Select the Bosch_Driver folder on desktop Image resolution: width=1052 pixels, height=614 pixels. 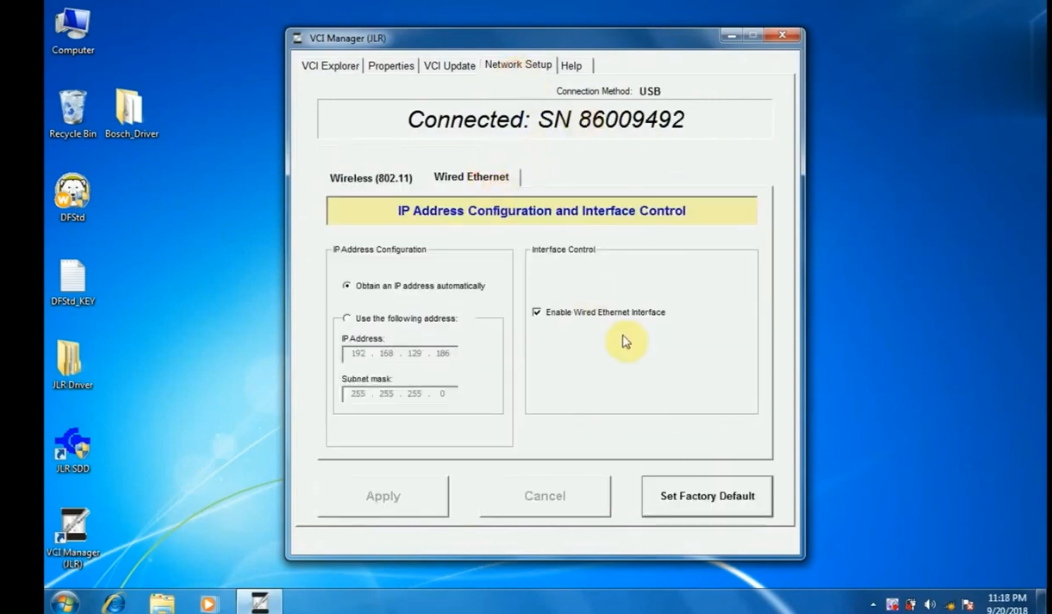click(132, 114)
